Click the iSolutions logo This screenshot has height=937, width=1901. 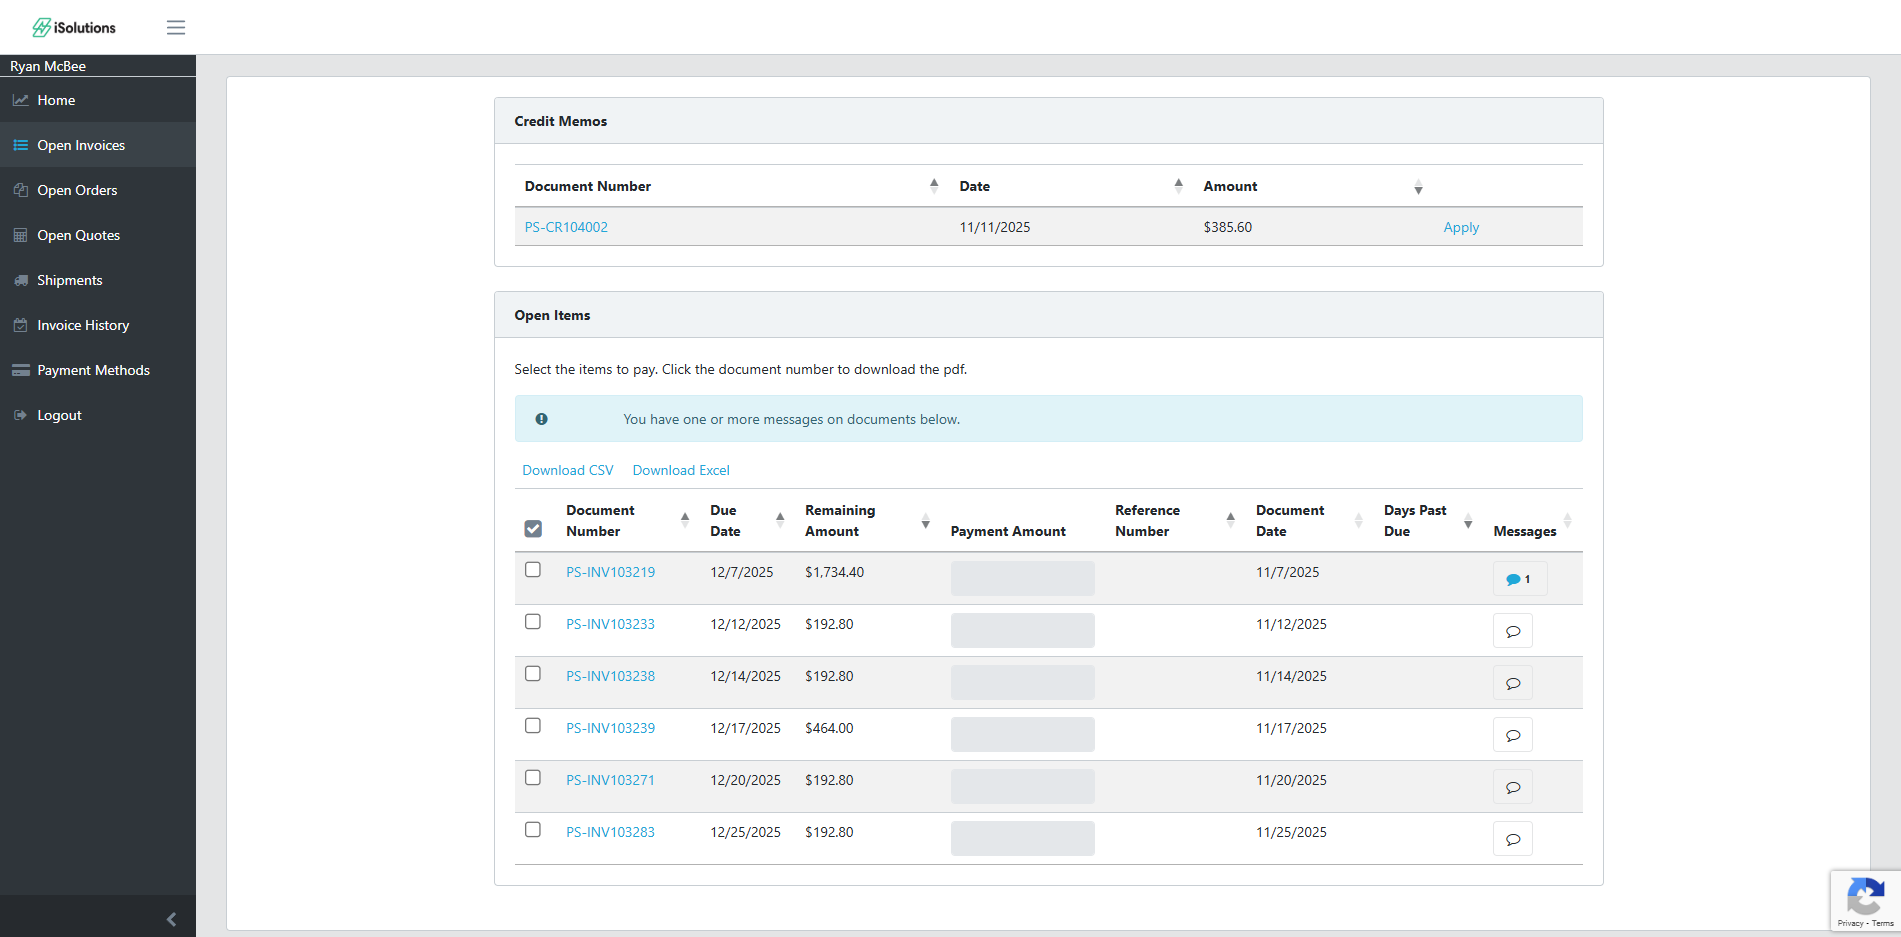tap(72, 27)
